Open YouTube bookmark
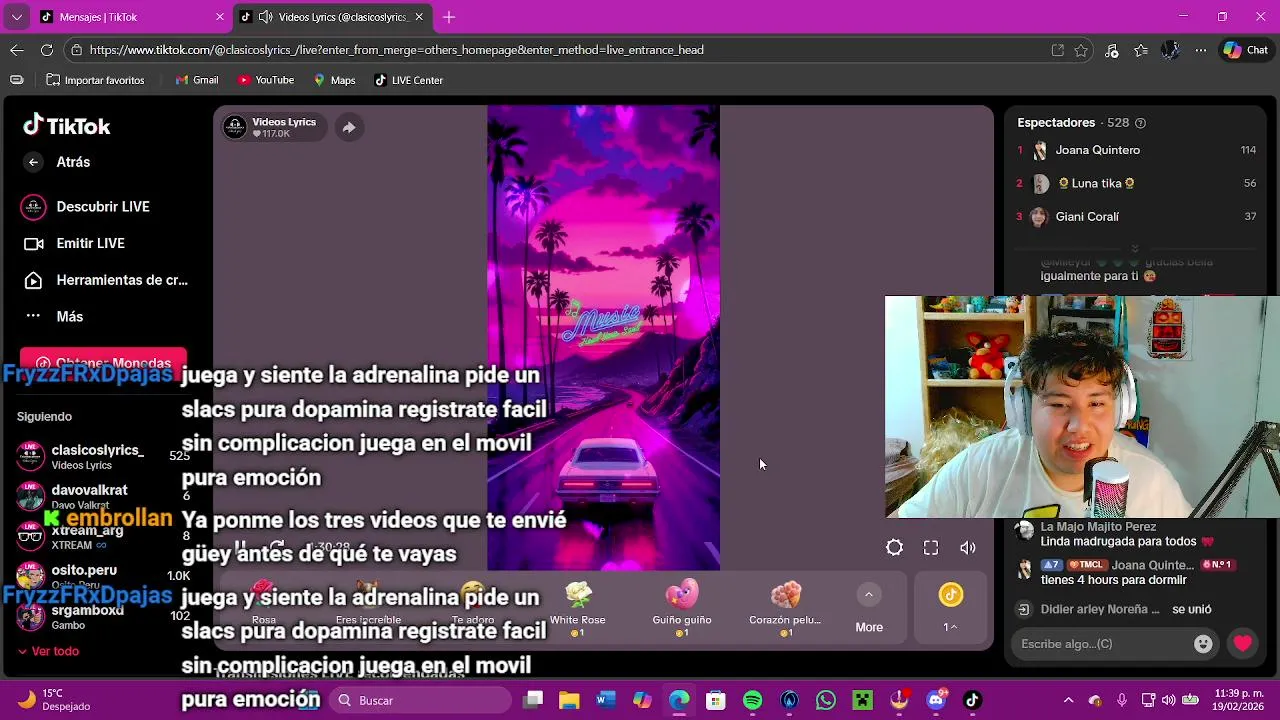 (266, 80)
